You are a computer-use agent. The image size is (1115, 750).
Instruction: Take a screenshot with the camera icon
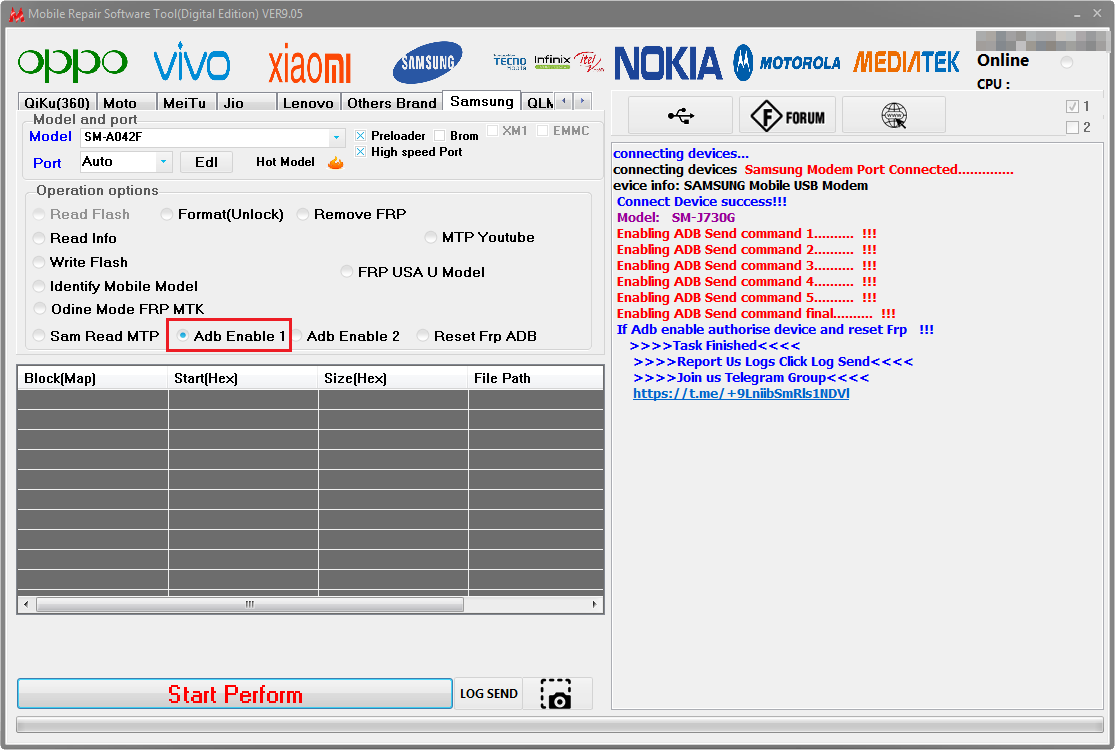(556, 694)
